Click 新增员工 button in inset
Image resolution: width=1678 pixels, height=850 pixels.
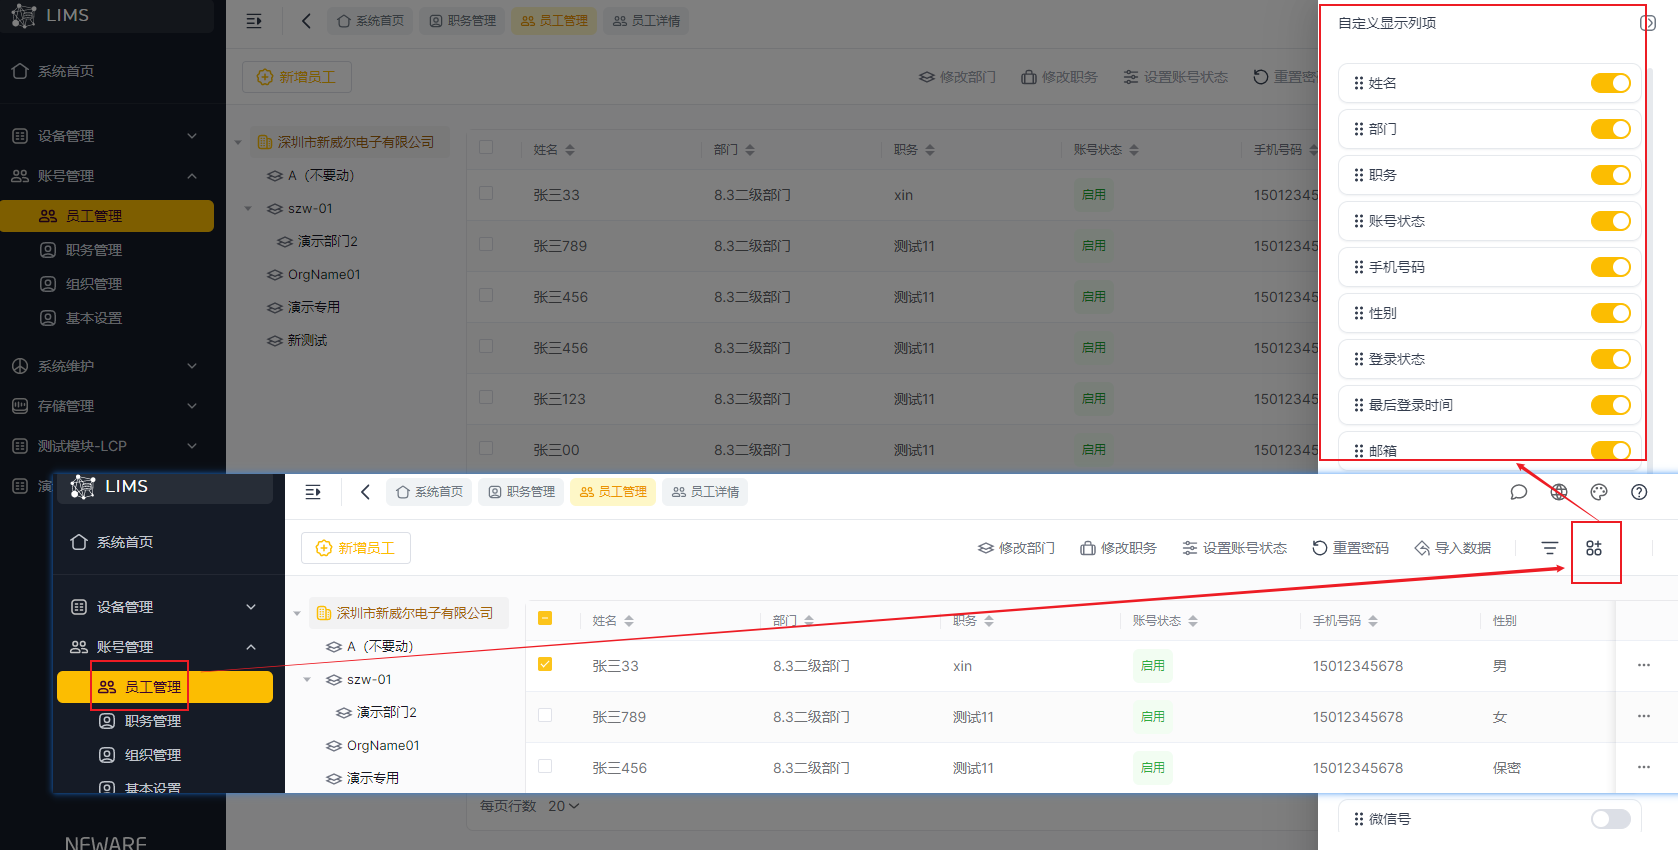(x=356, y=548)
